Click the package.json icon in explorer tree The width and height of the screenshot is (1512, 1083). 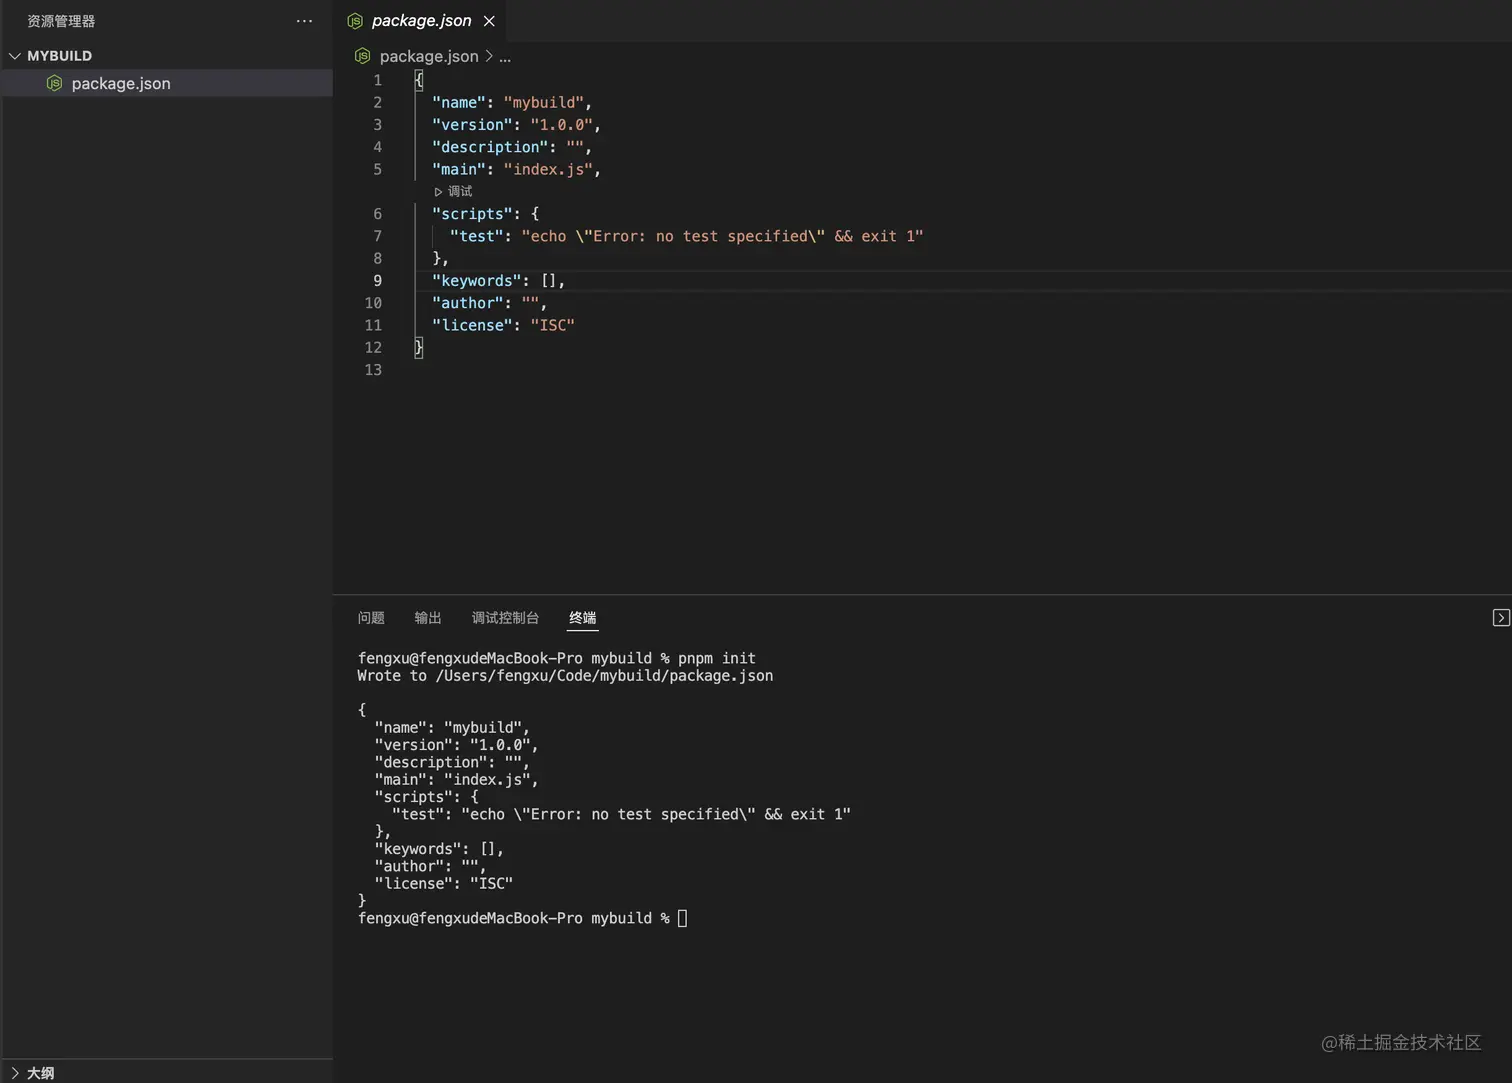click(x=54, y=83)
